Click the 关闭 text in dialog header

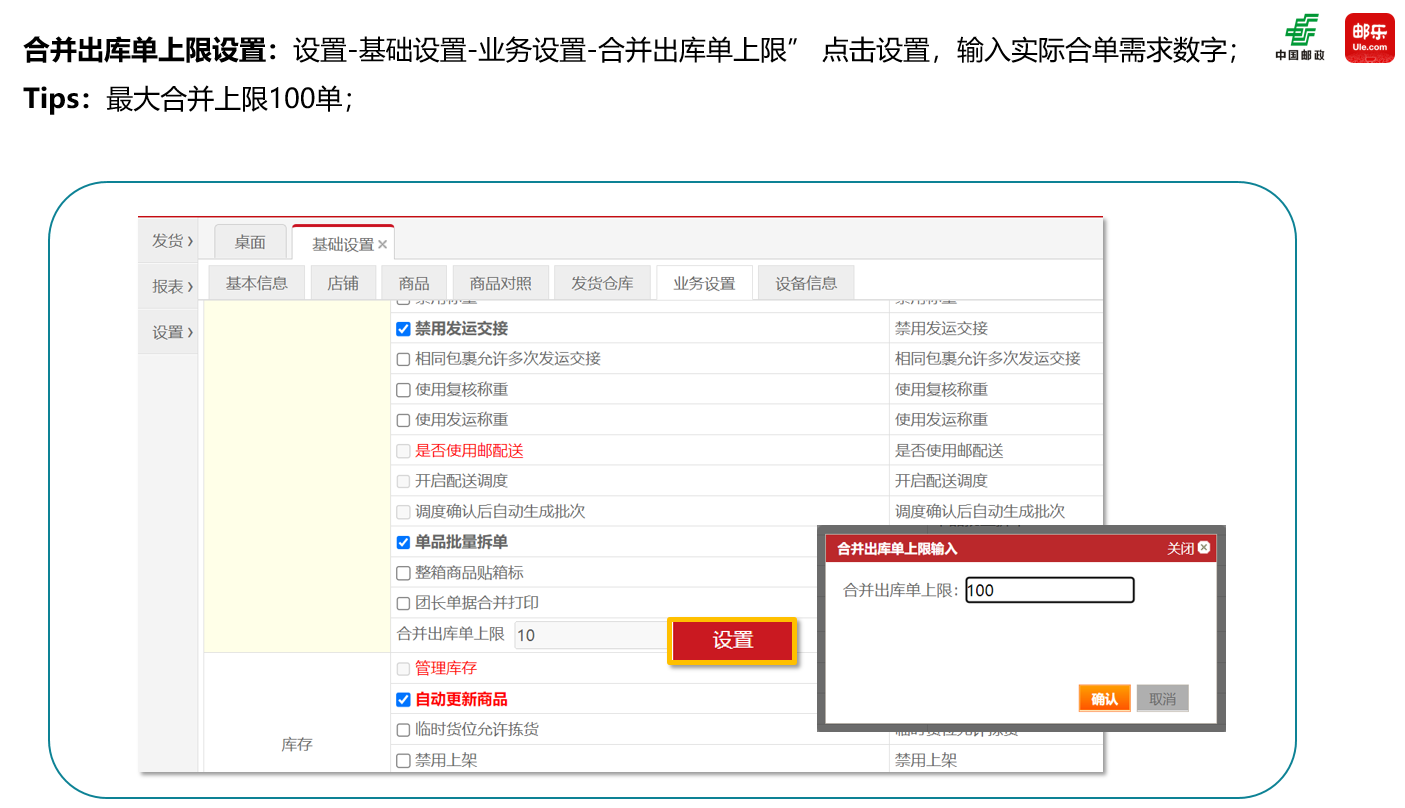1180,548
